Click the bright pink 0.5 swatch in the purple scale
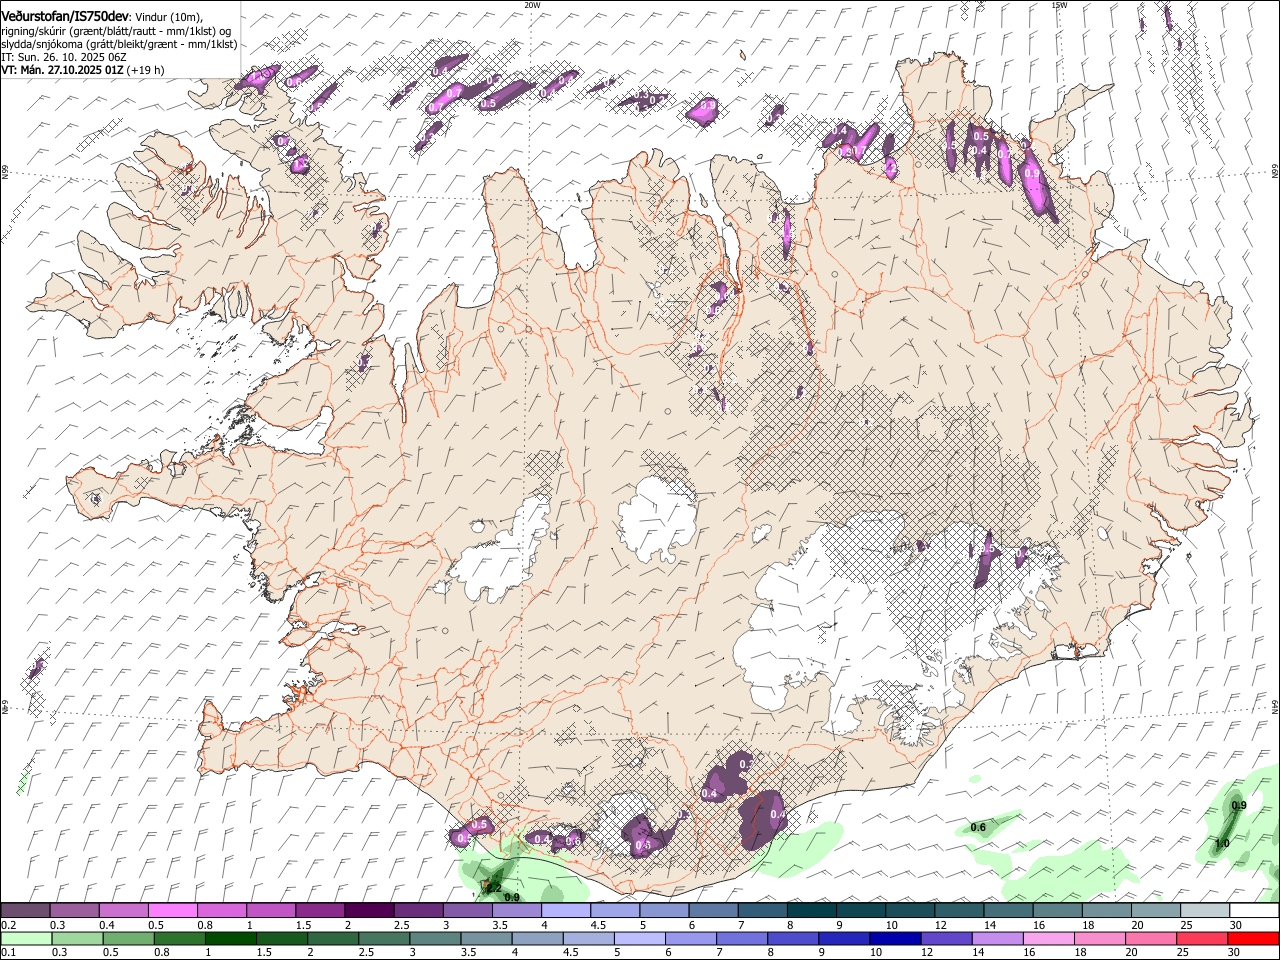 point(173,911)
